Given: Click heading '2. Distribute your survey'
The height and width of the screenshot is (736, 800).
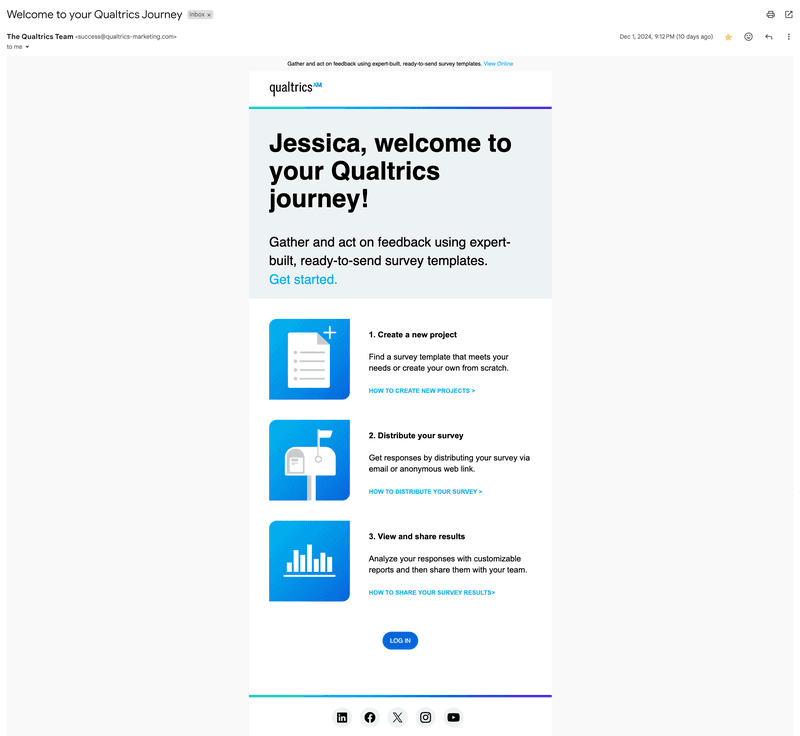Looking at the screenshot, I should pos(416,436).
